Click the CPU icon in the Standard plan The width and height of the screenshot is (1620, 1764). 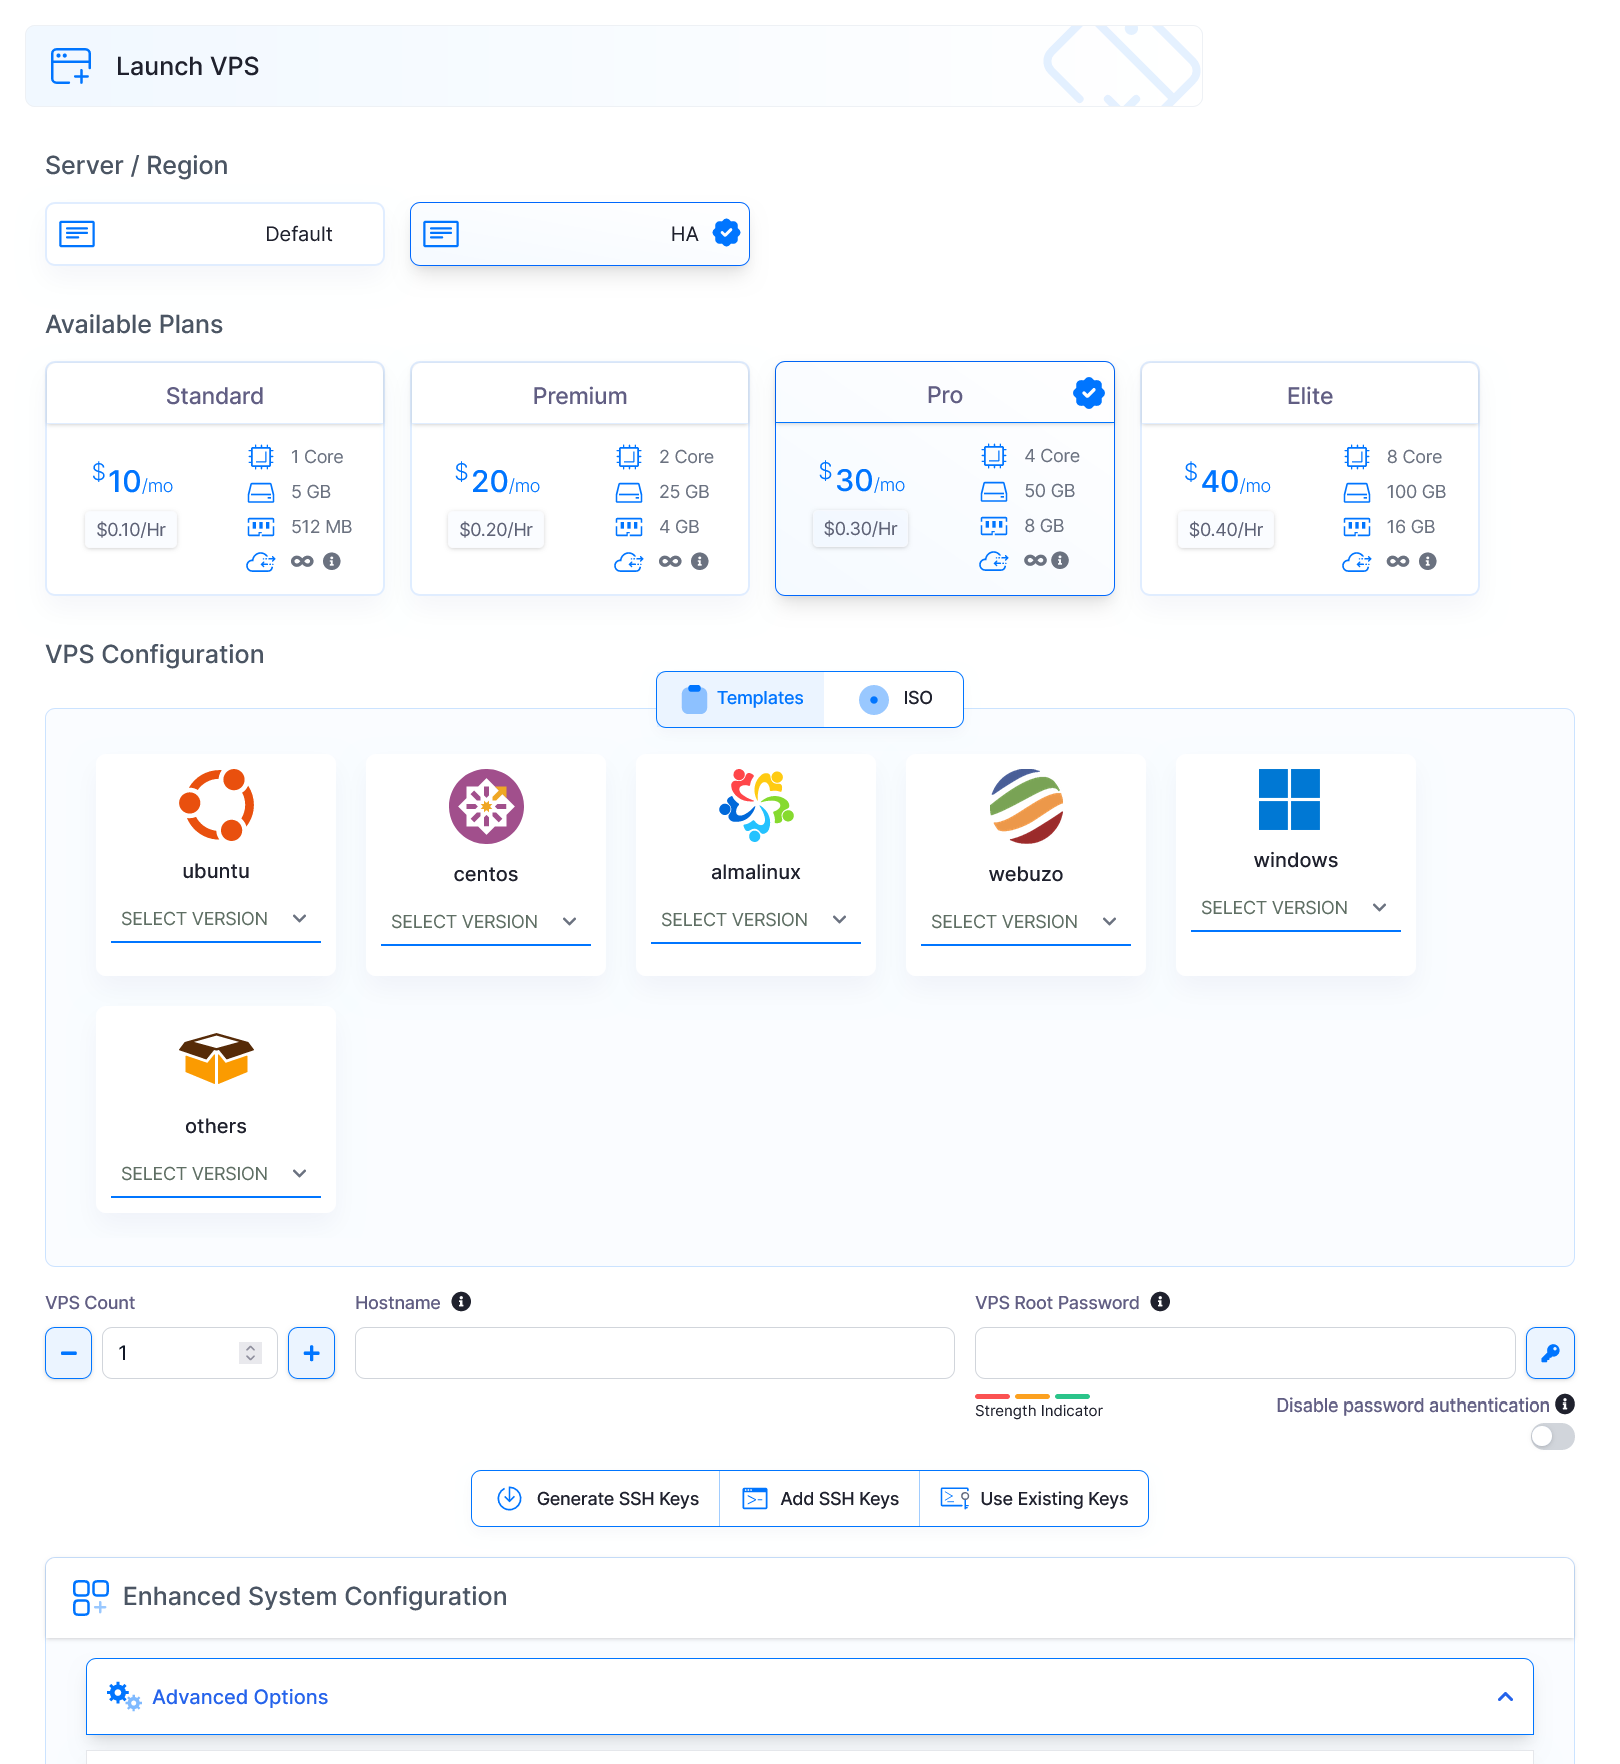pyautogui.click(x=261, y=457)
